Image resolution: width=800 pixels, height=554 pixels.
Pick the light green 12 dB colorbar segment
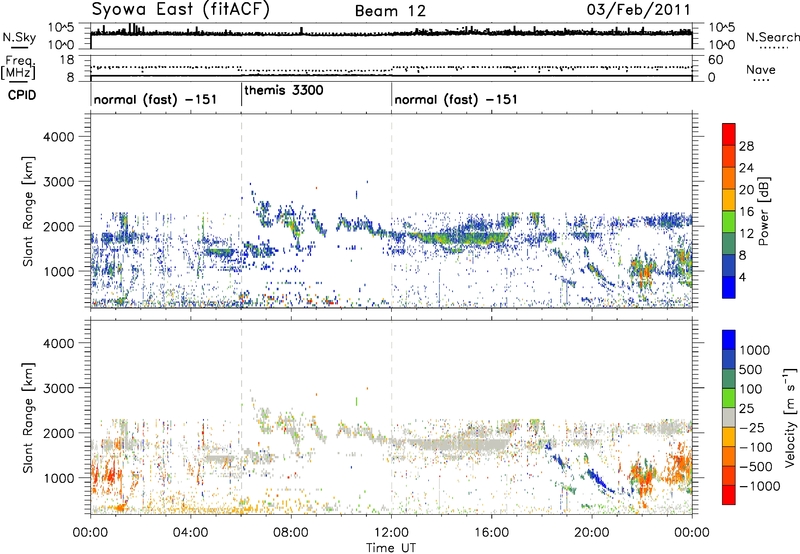click(x=729, y=221)
